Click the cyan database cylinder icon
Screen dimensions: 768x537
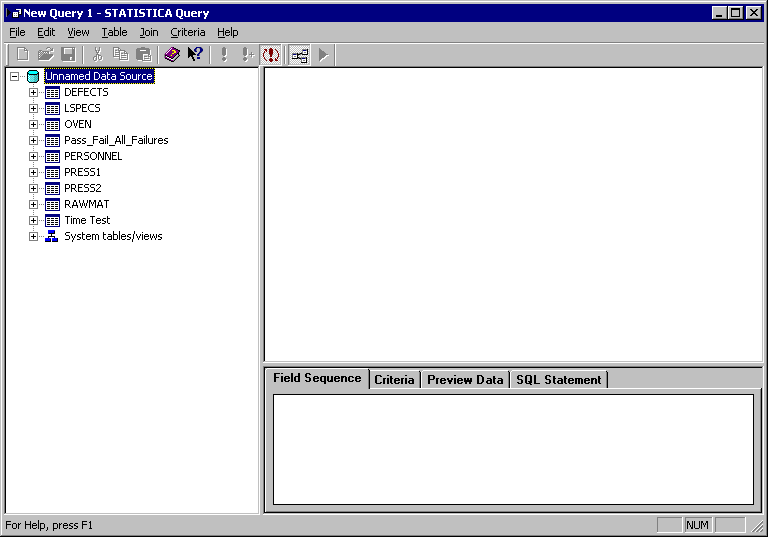tap(33, 76)
